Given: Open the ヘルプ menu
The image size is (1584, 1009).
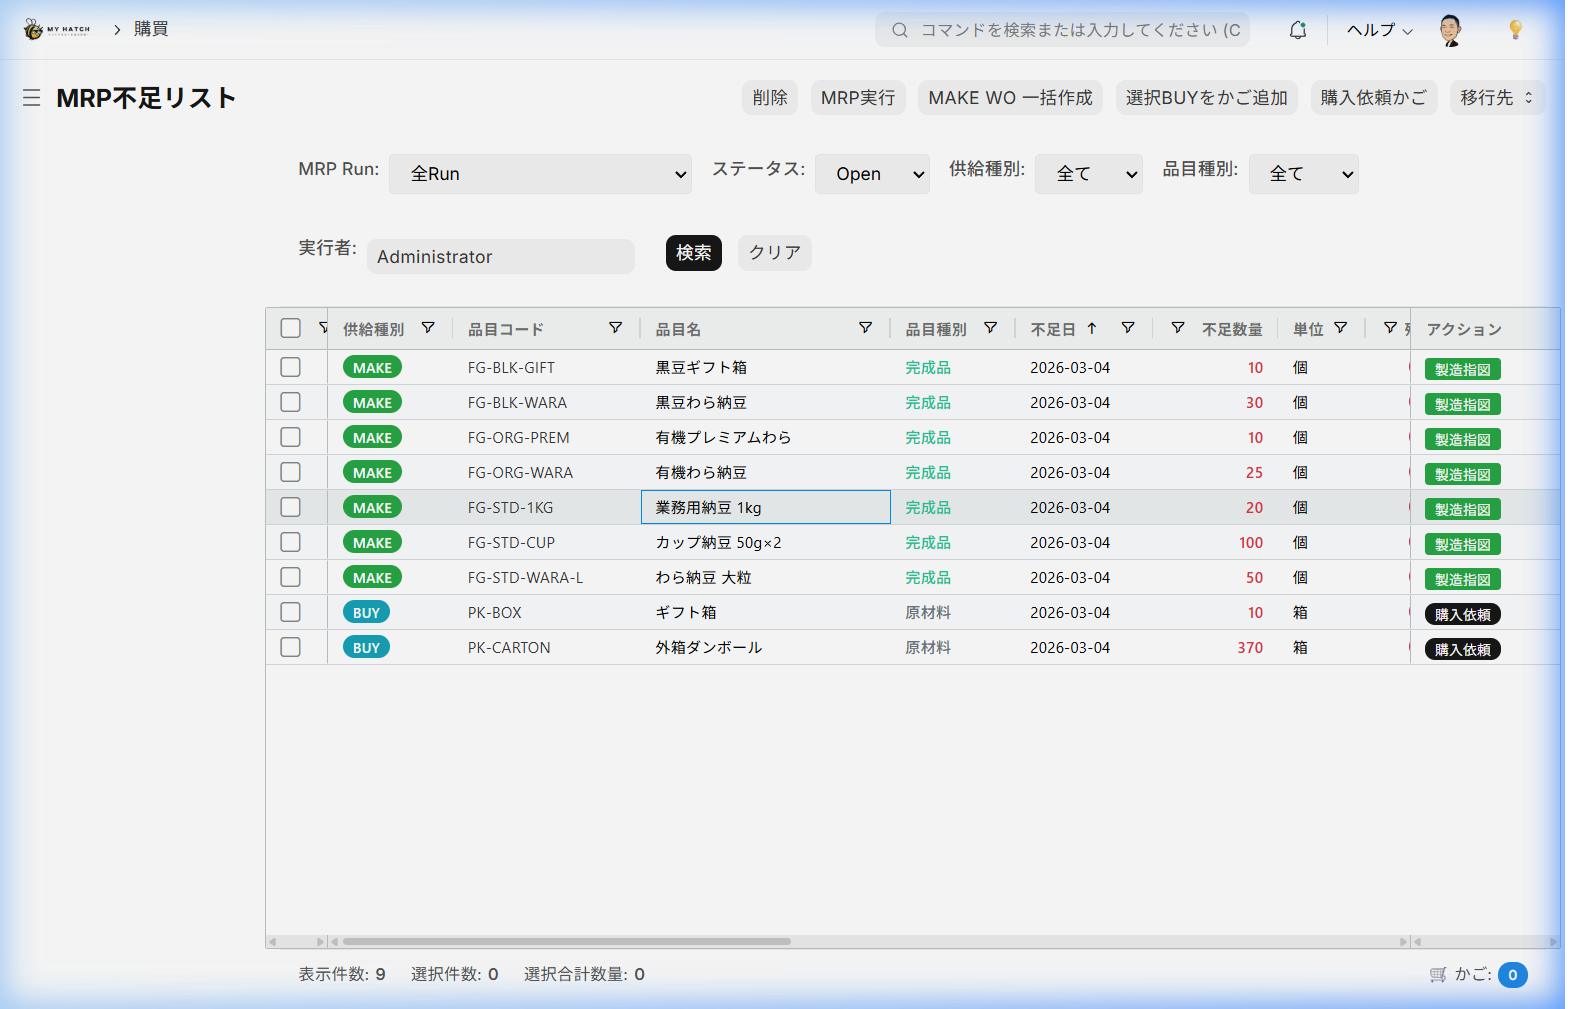Looking at the screenshot, I should pos(1379,30).
